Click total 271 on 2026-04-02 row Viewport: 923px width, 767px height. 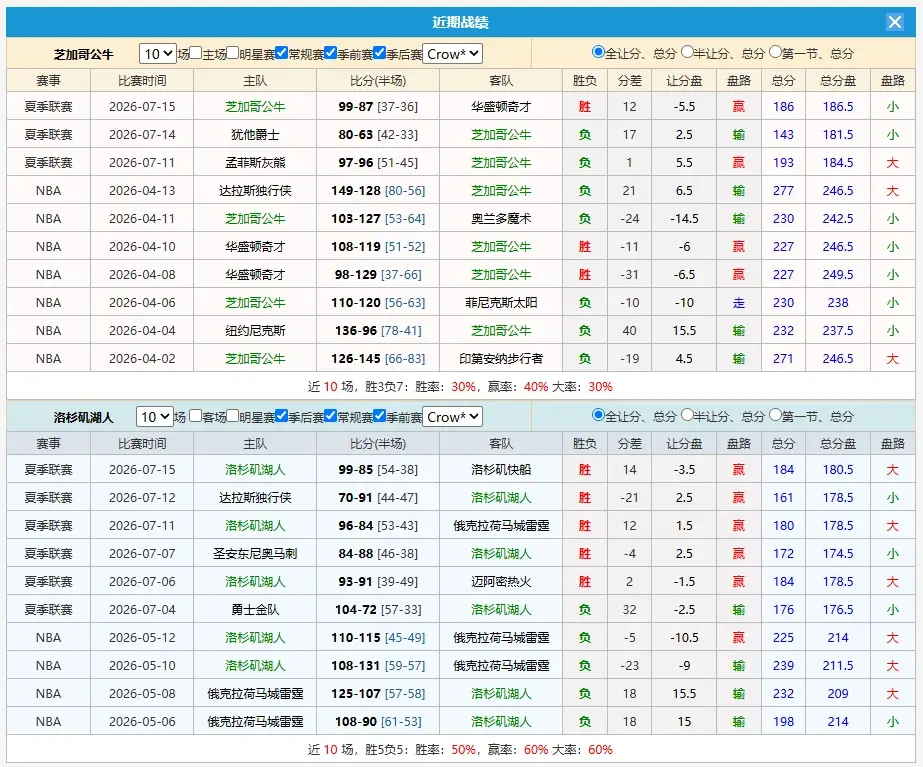click(783, 358)
